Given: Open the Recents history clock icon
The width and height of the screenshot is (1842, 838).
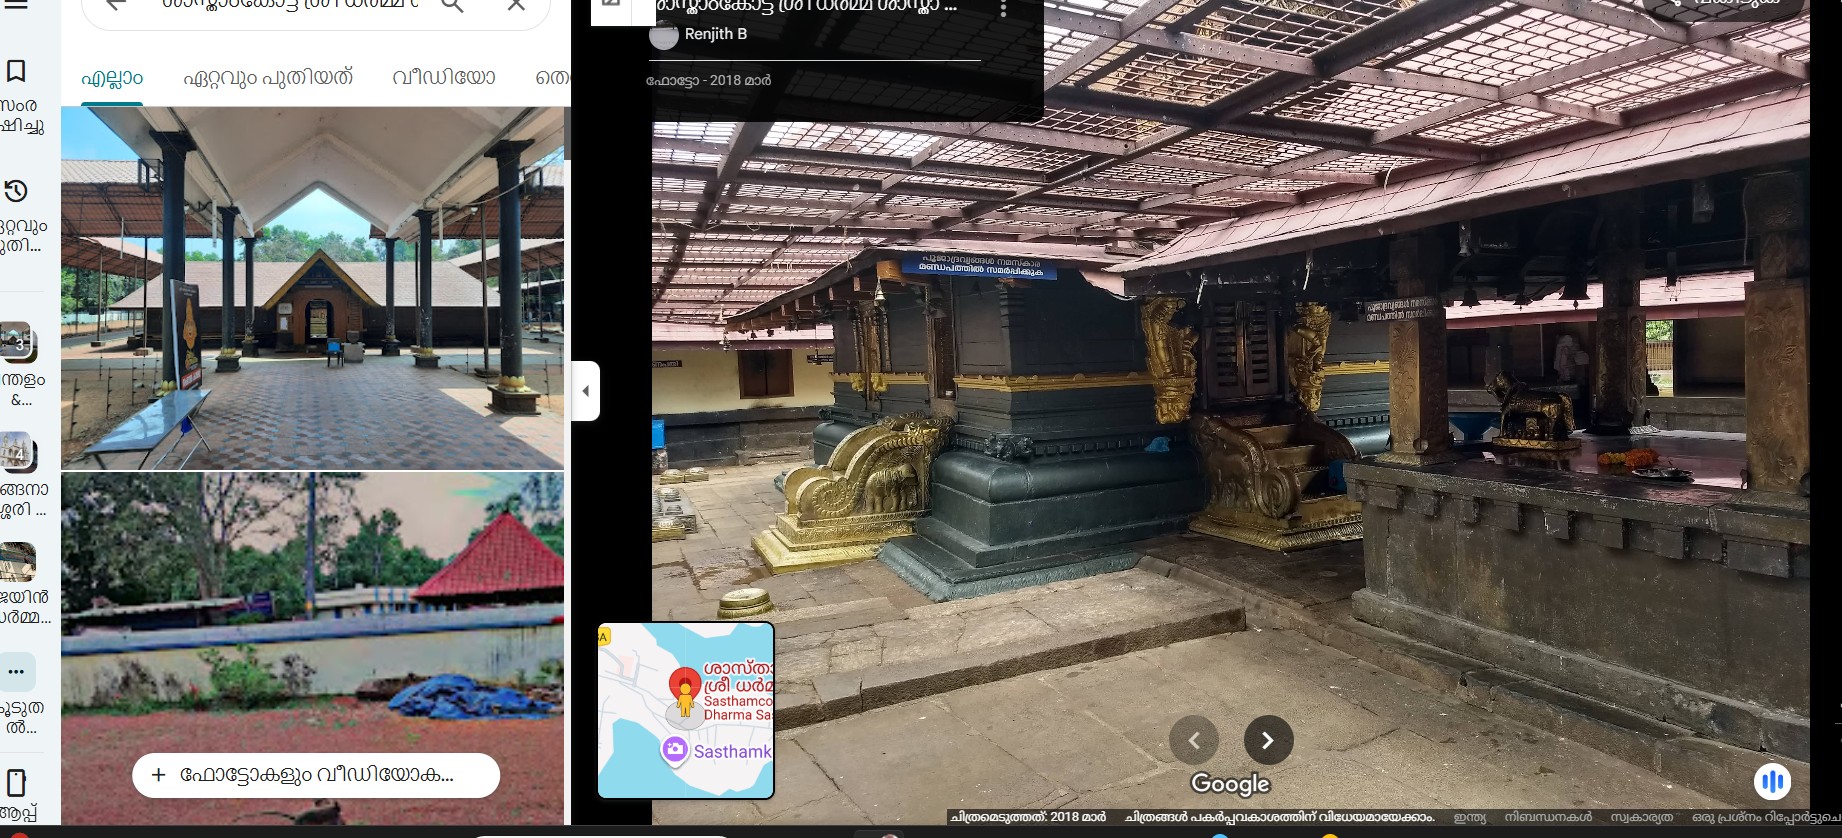Looking at the screenshot, I should 16,191.
